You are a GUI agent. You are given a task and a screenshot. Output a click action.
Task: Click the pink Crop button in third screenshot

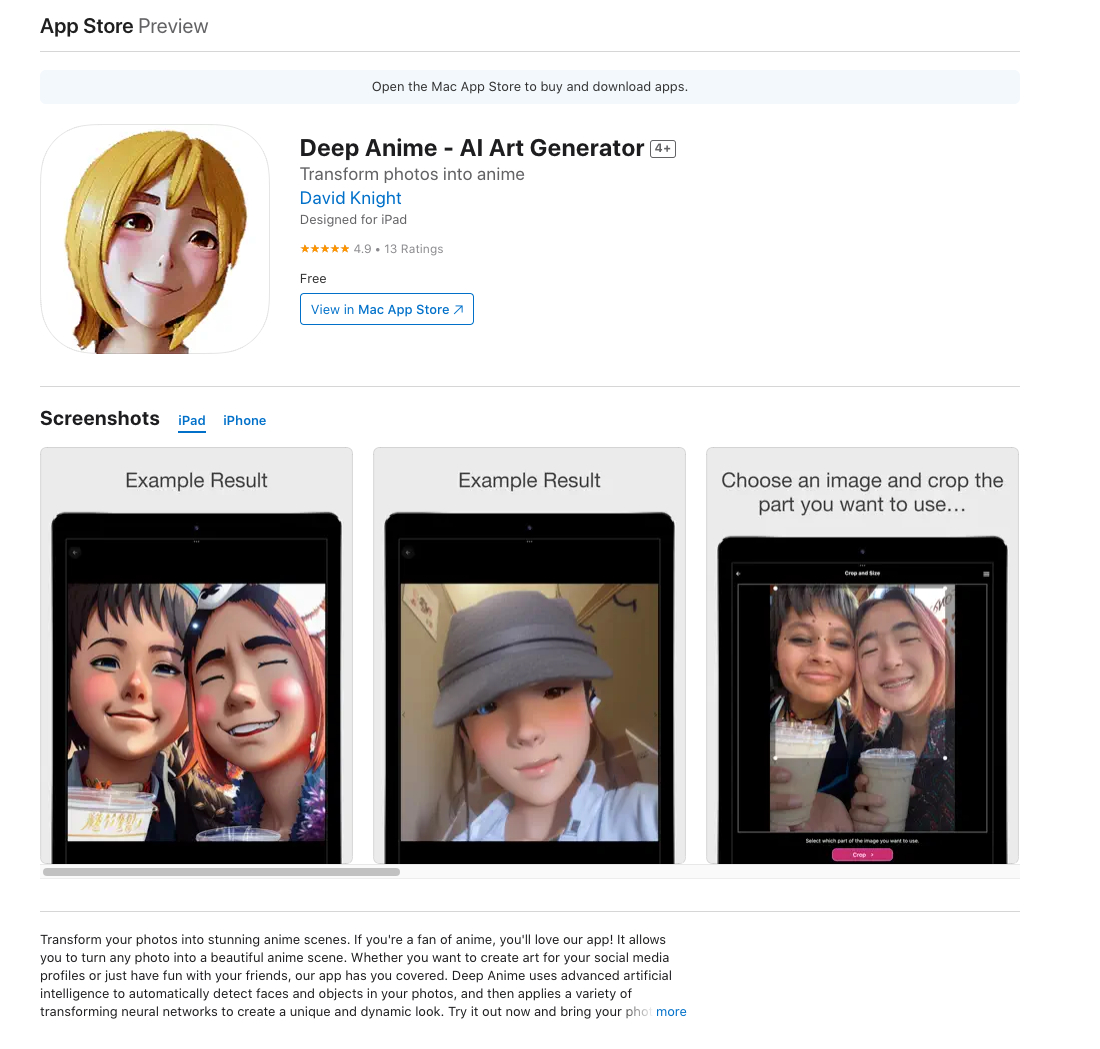(862, 855)
